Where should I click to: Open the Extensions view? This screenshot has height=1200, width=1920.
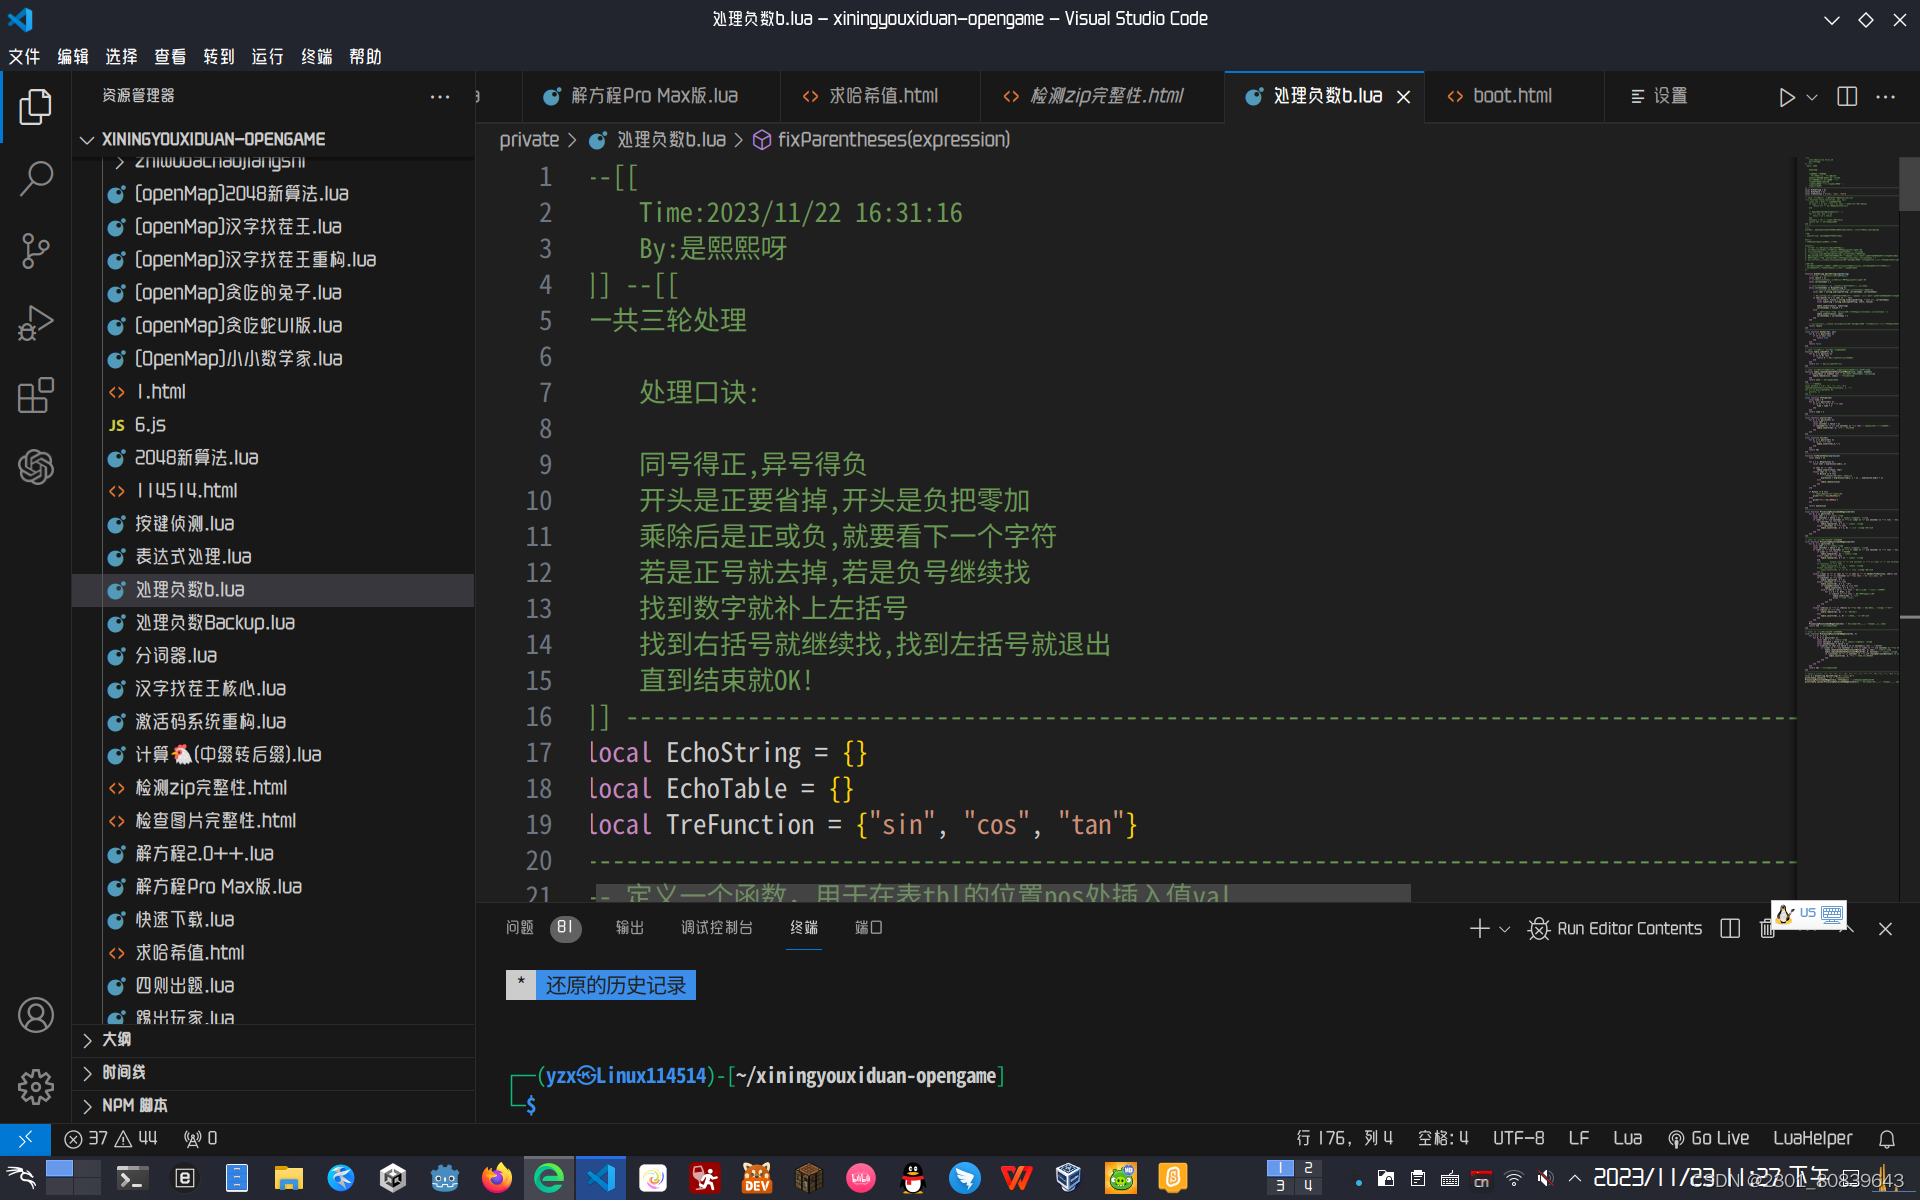point(36,395)
